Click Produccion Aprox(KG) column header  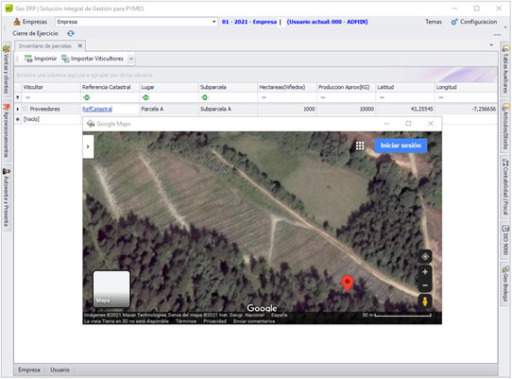pyautogui.click(x=346, y=87)
